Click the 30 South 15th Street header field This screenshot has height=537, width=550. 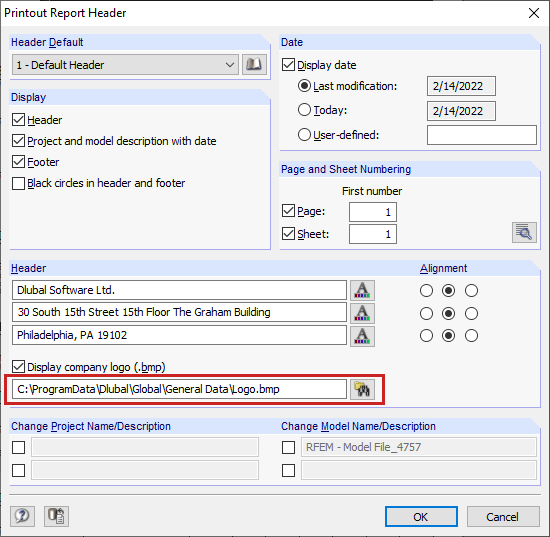coord(179,312)
